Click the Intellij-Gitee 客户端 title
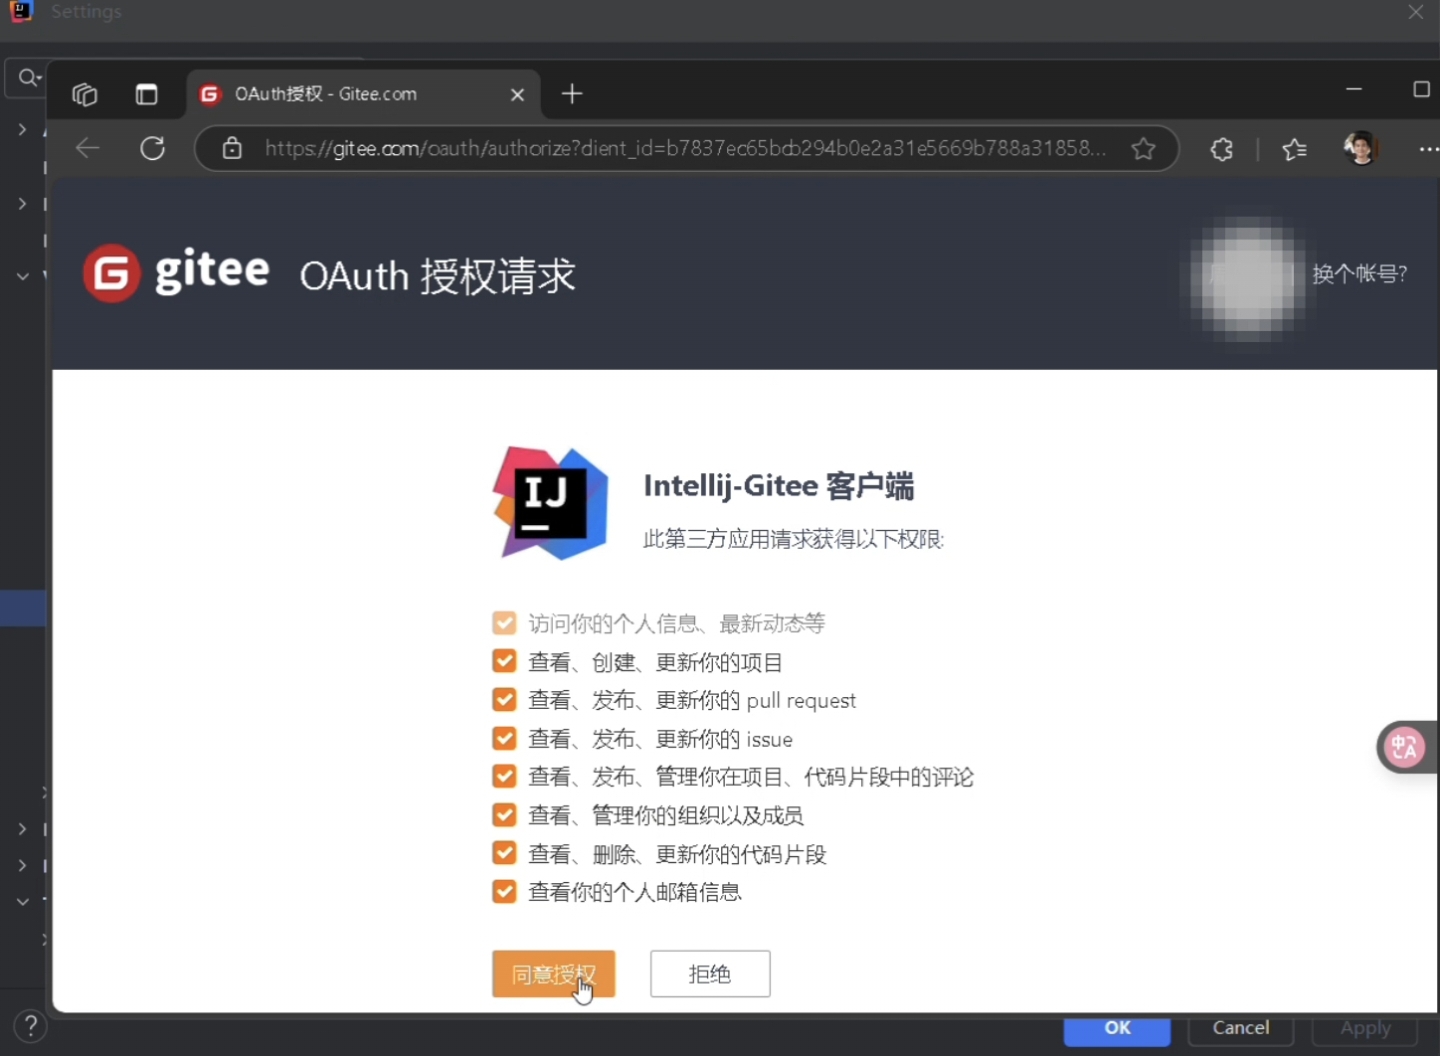Image resolution: width=1440 pixels, height=1056 pixels. (778, 486)
